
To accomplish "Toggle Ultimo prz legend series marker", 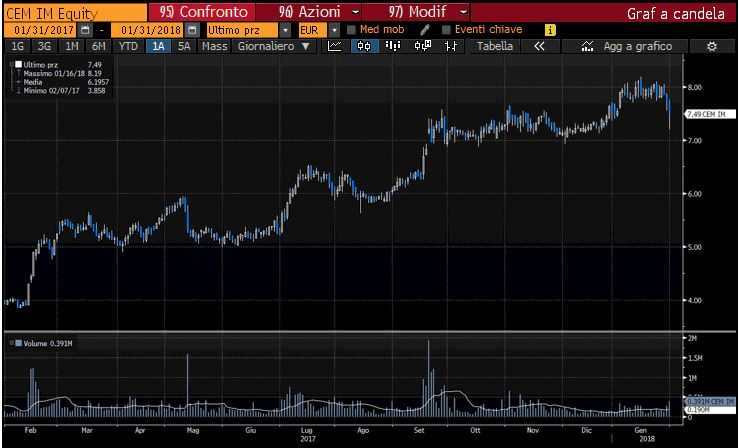I will click(x=18, y=64).
